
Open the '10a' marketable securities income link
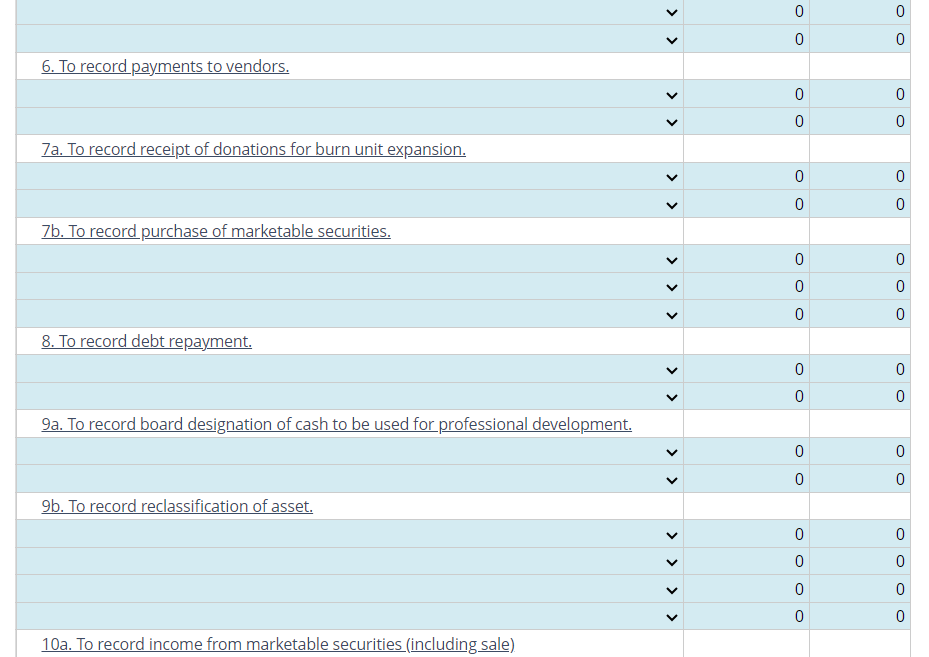click(277, 644)
